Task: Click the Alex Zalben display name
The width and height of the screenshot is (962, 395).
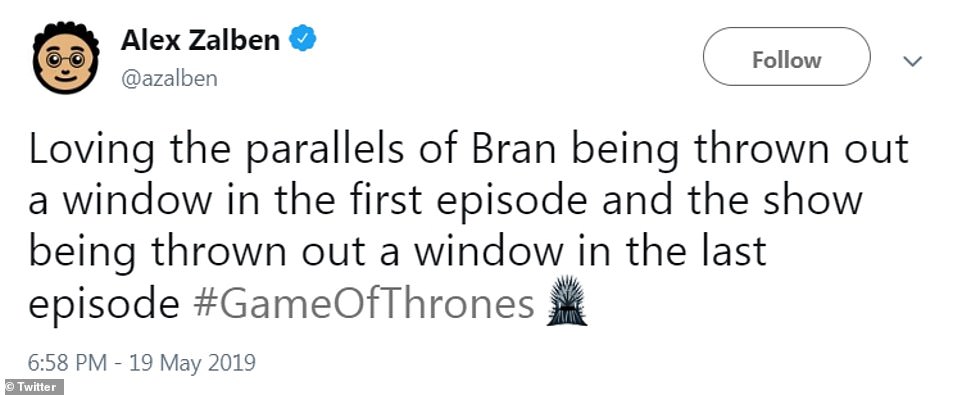Action: click(200, 40)
